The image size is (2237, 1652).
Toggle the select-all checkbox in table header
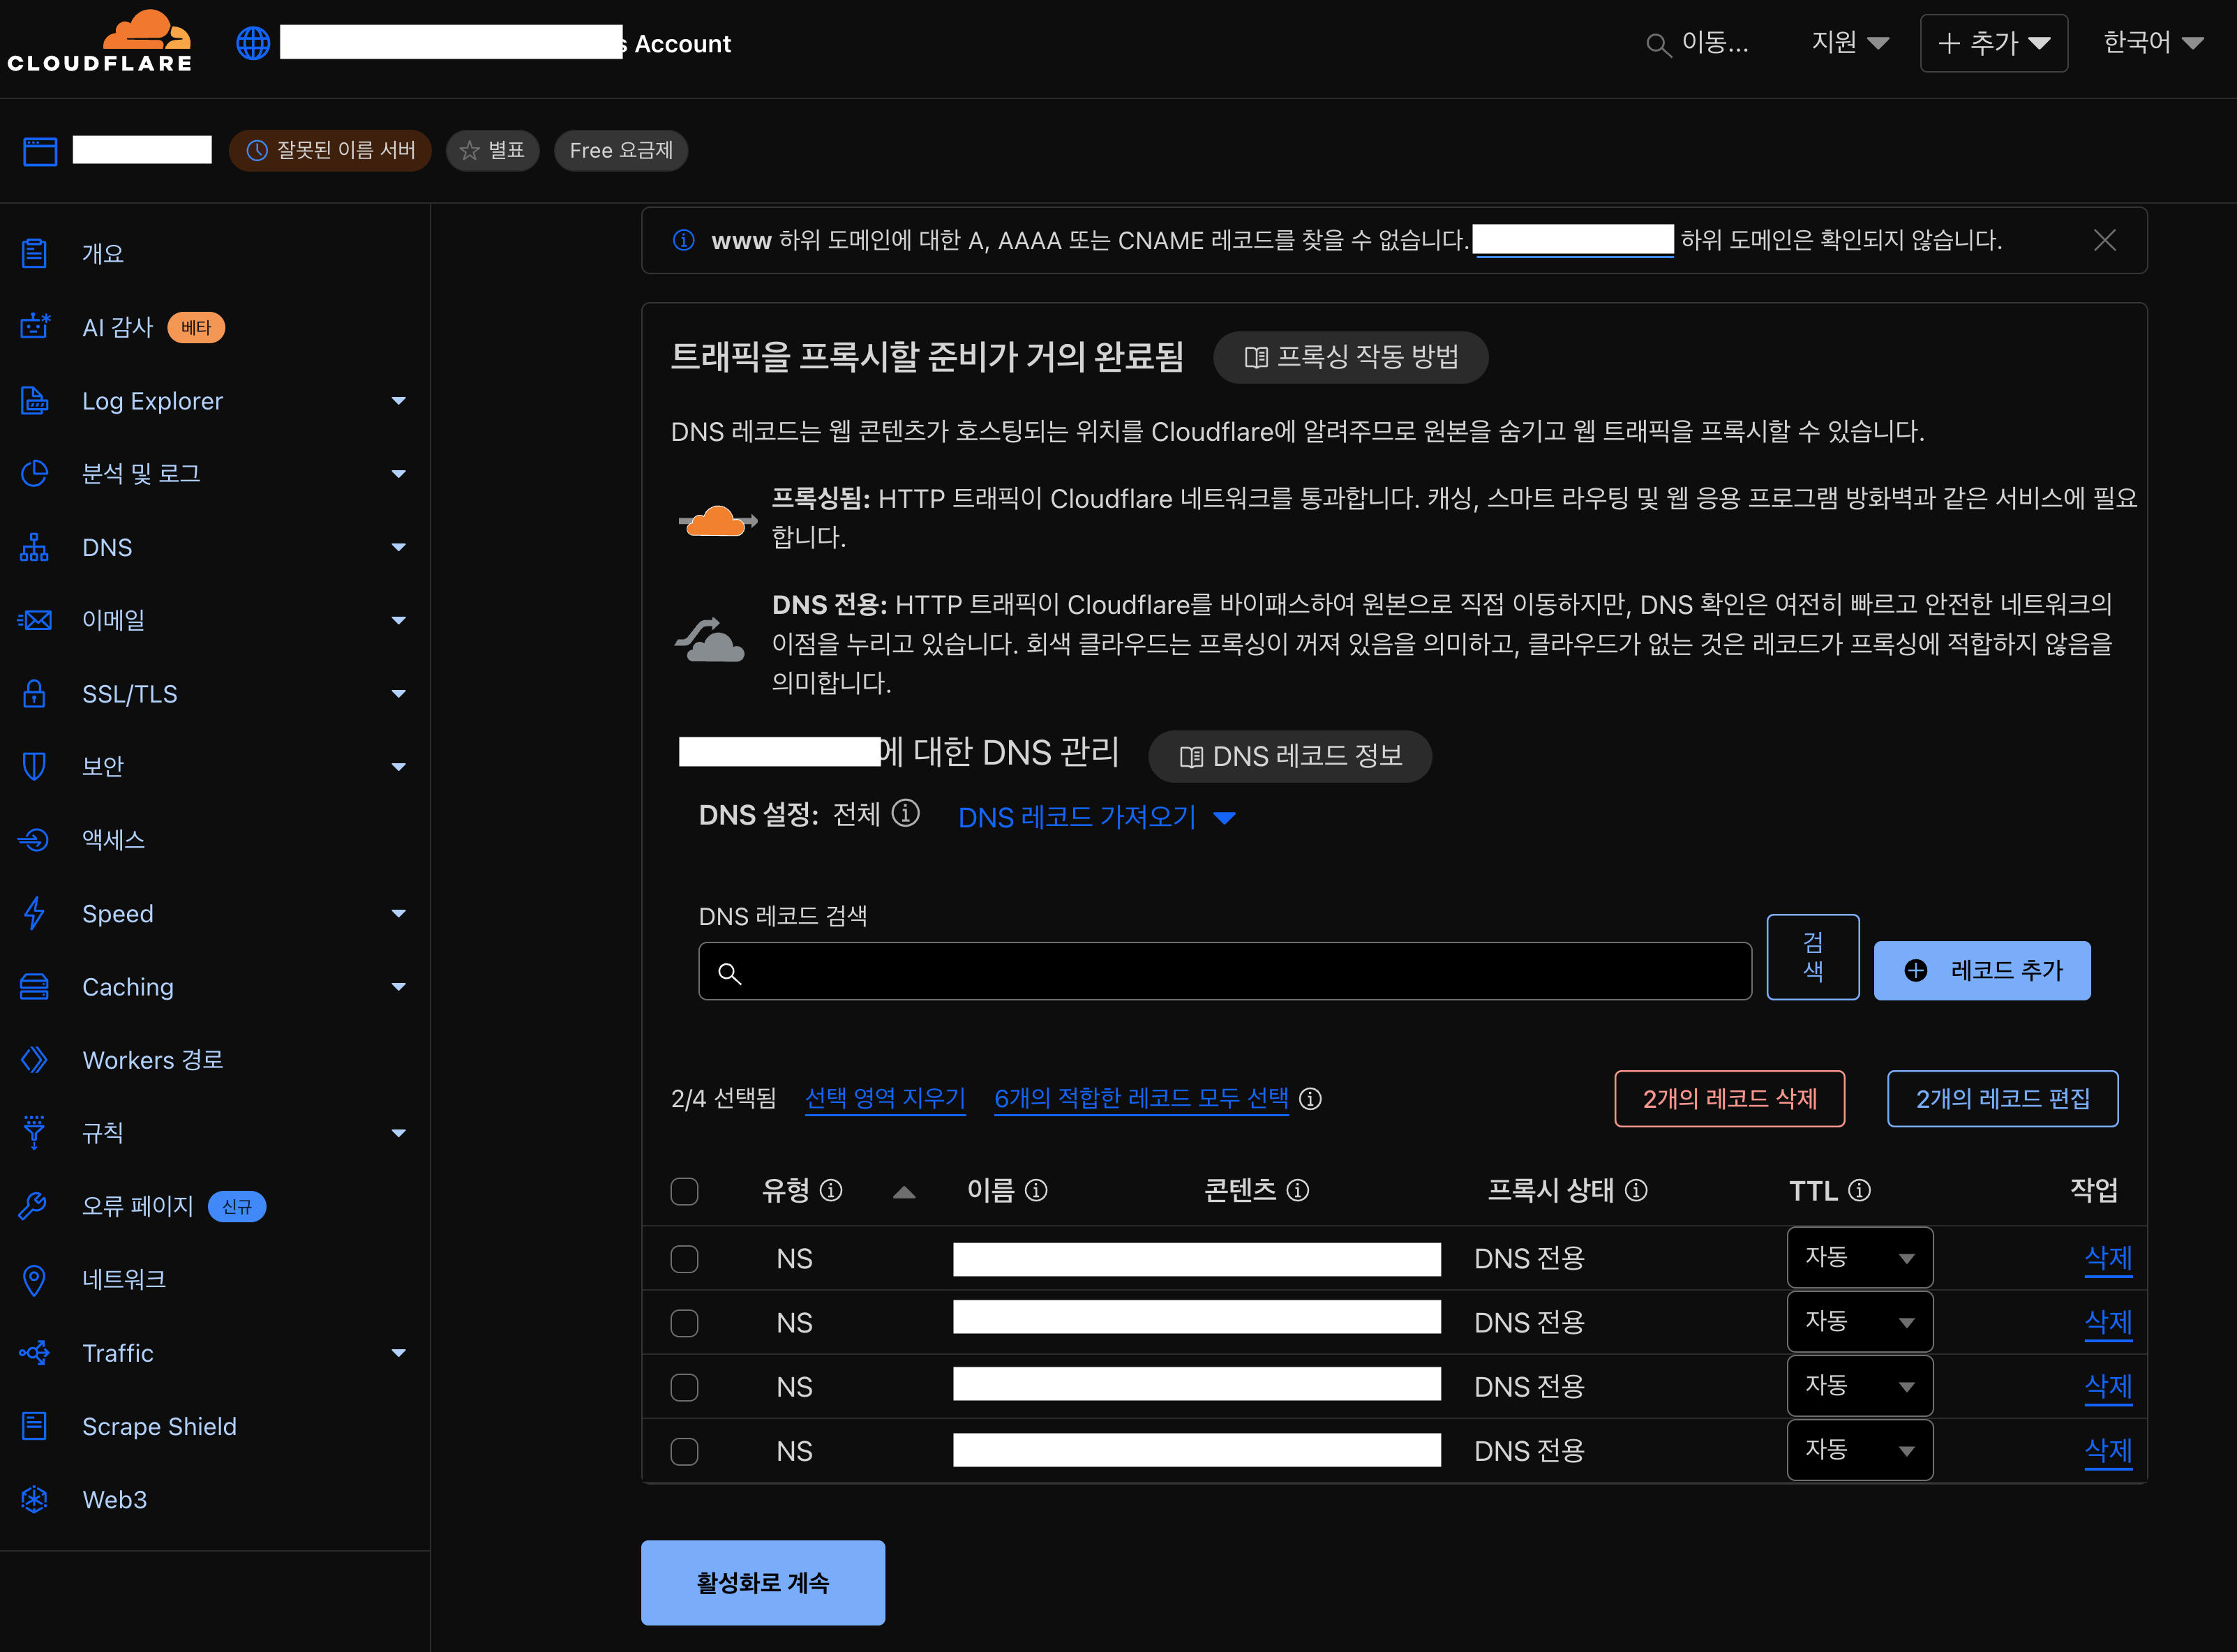point(684,1192)
